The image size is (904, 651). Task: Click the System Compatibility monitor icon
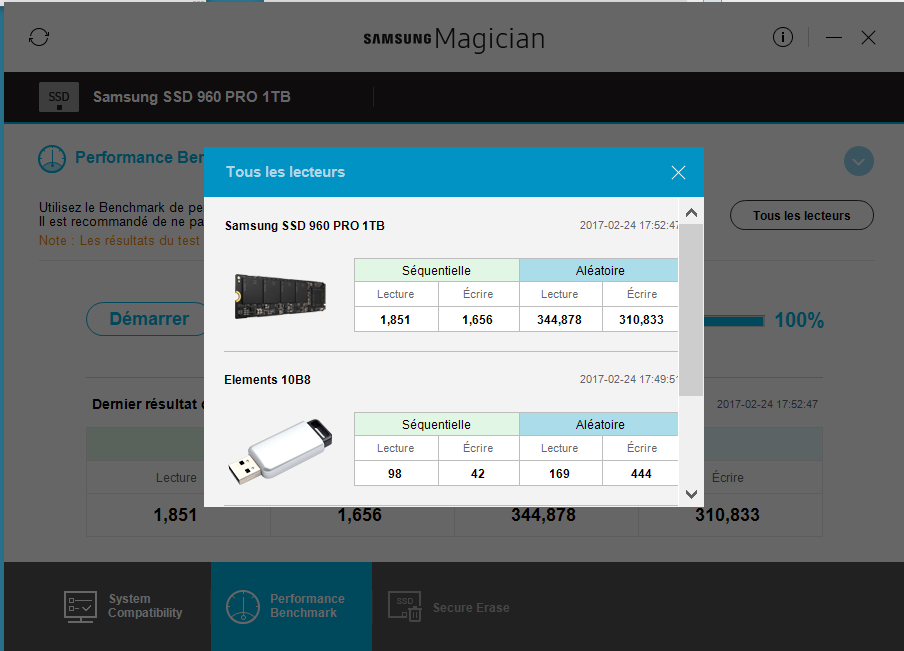80,607
